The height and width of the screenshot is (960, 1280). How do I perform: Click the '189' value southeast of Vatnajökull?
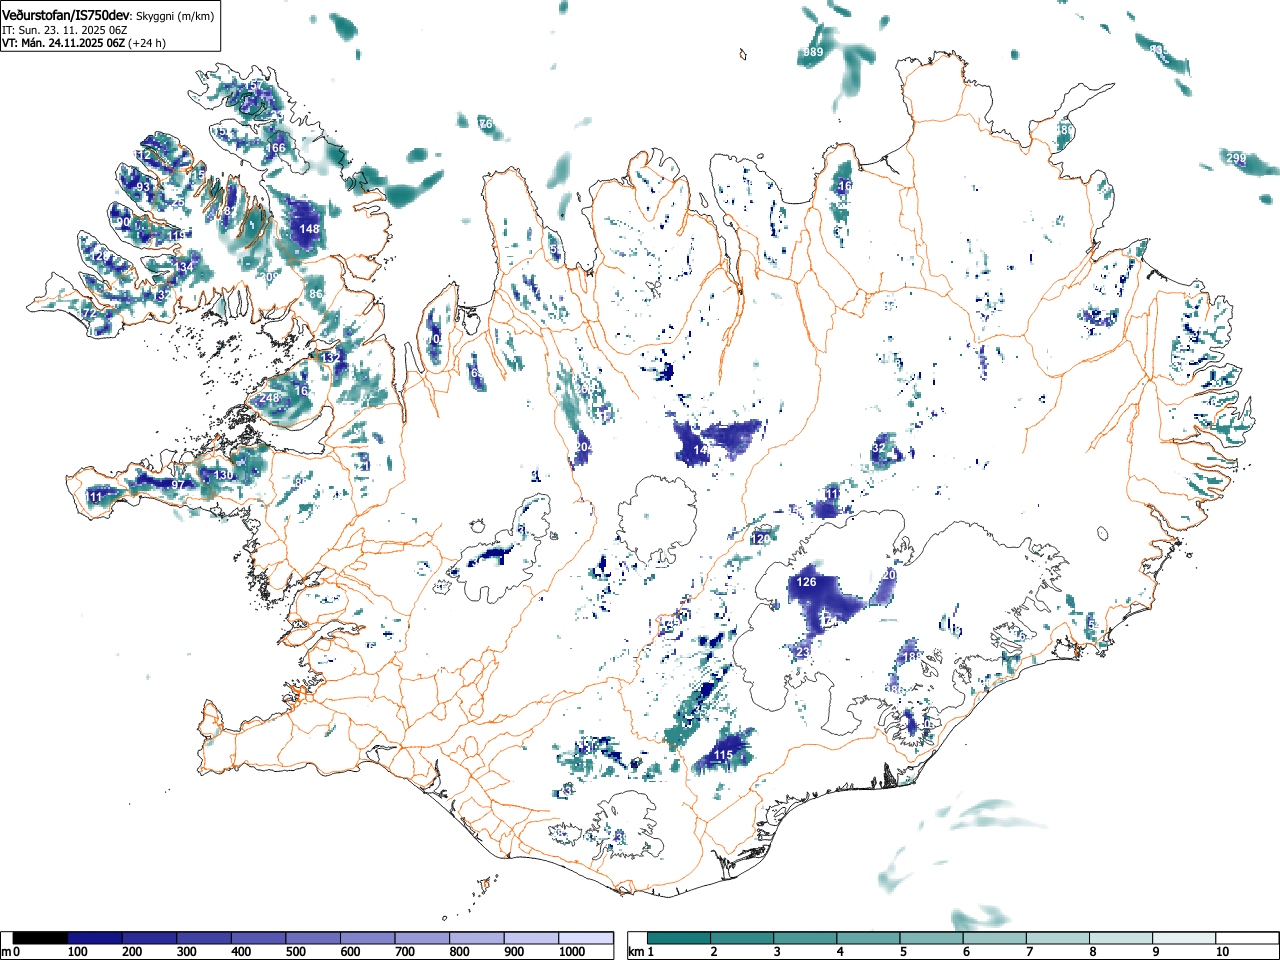pos(913,657)
